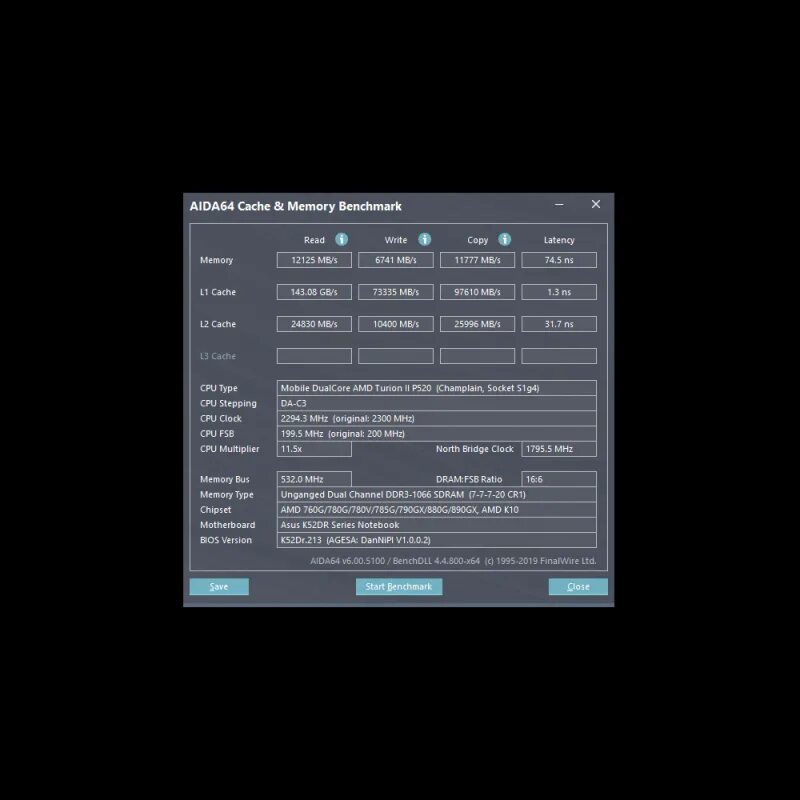
Task: Click the Read column header label
Action: (x=314, y=240)
